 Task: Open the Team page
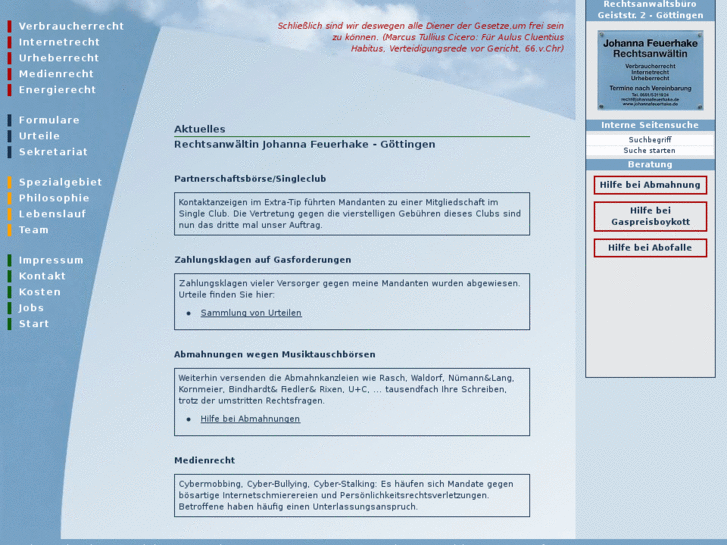(x=33, y=230)
